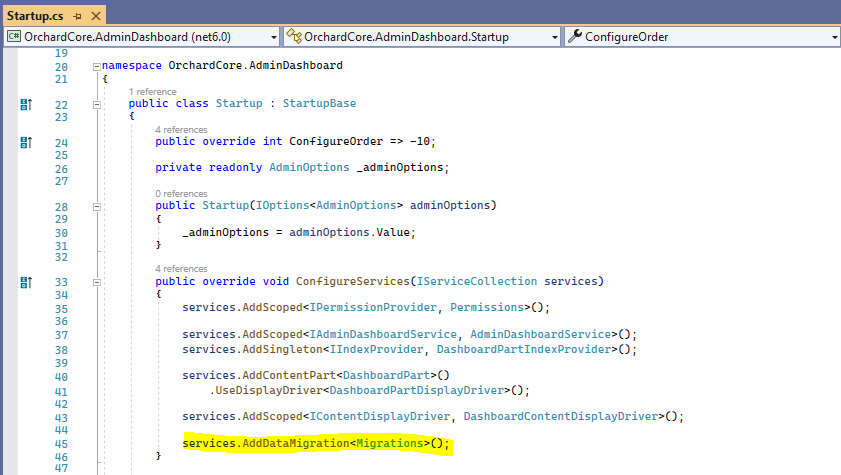Click line number 45 in the gutter
Image resolution: width=841 pixels, height=475 pixels.
click(x=61, y=444)
